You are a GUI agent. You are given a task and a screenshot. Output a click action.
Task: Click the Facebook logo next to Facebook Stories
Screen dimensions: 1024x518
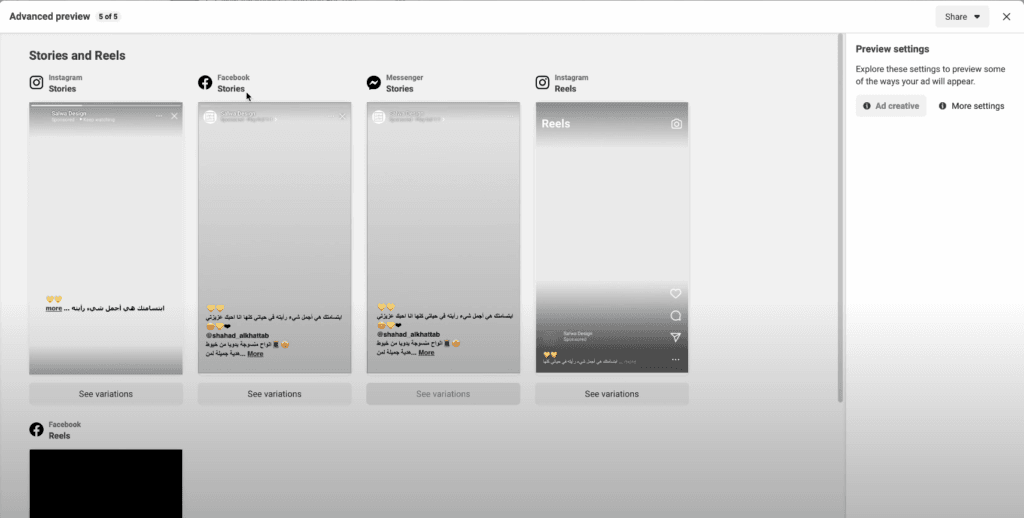[x=205, y=83]
